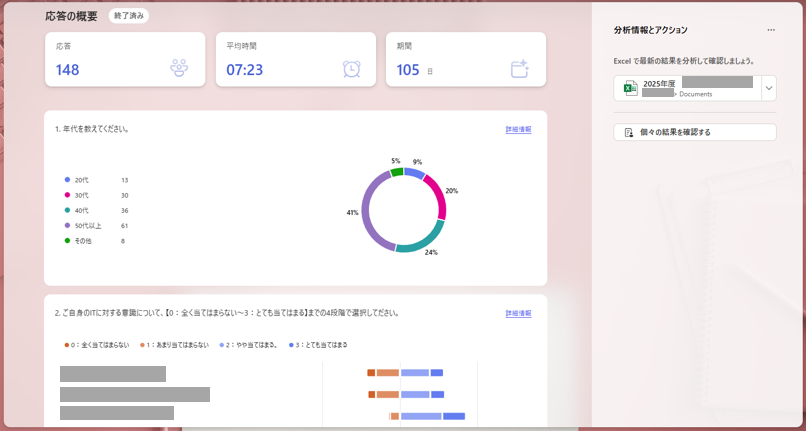Click the 41% purple donut chart segment
The width and height of the screenshot is (807, 433).
(367, 213)
